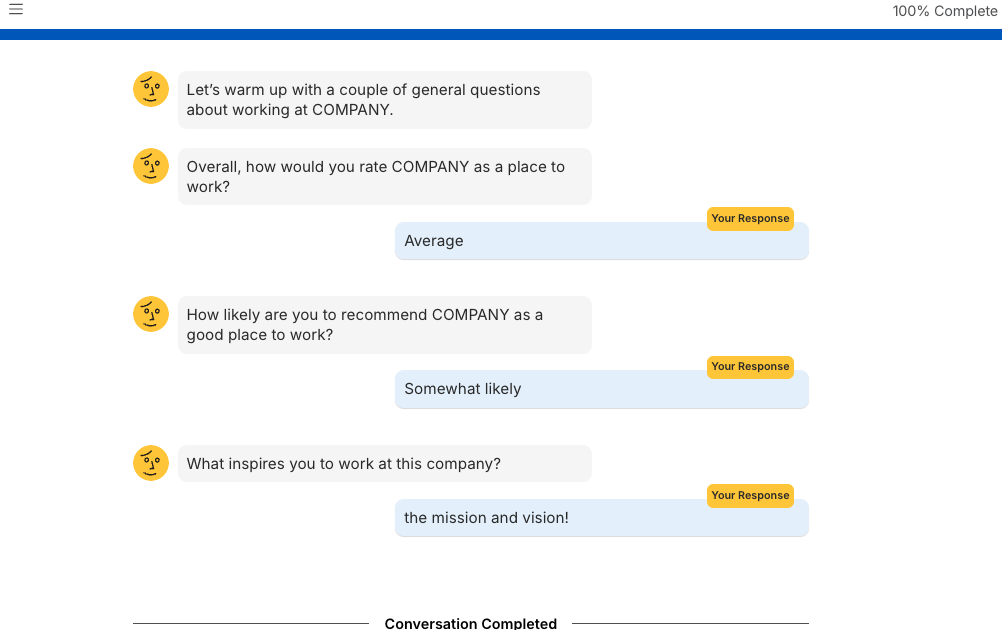
Task: Open the hamburger menu icon
Action: [15, 9]
